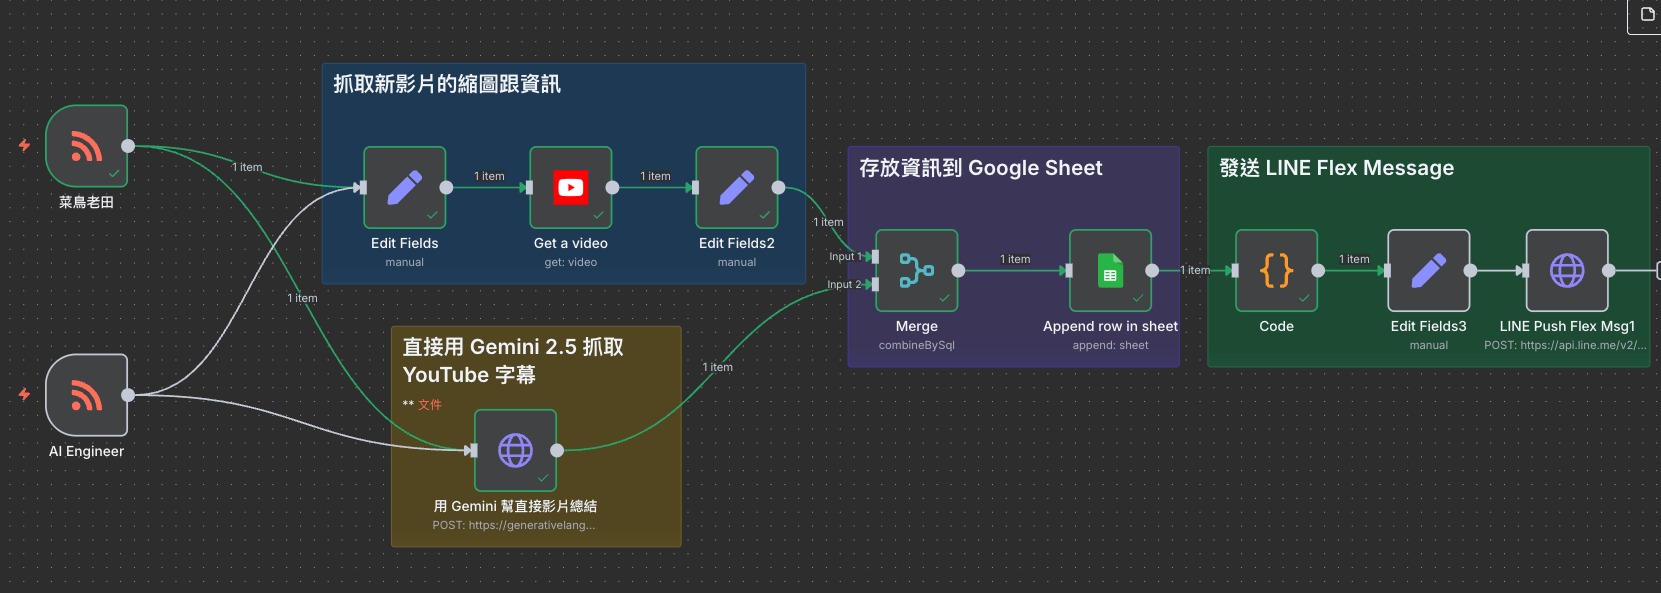The height and width of the screenshot is (593, 1661).
Task: Open the Append row in sheet node
Action: point(1111,270)
